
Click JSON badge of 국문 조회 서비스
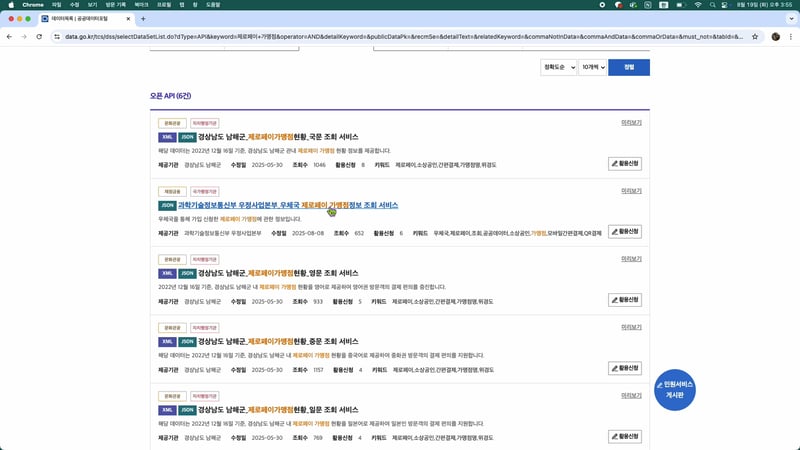click(187, 137)
